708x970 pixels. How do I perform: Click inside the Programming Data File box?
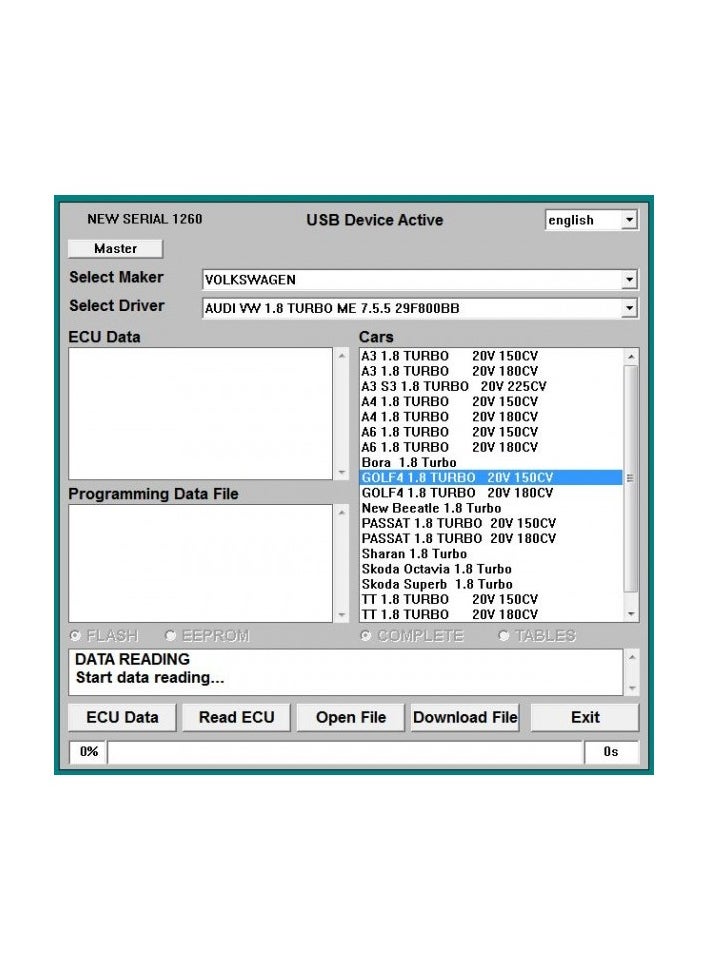pyautogui.click(x=201, y=564)
